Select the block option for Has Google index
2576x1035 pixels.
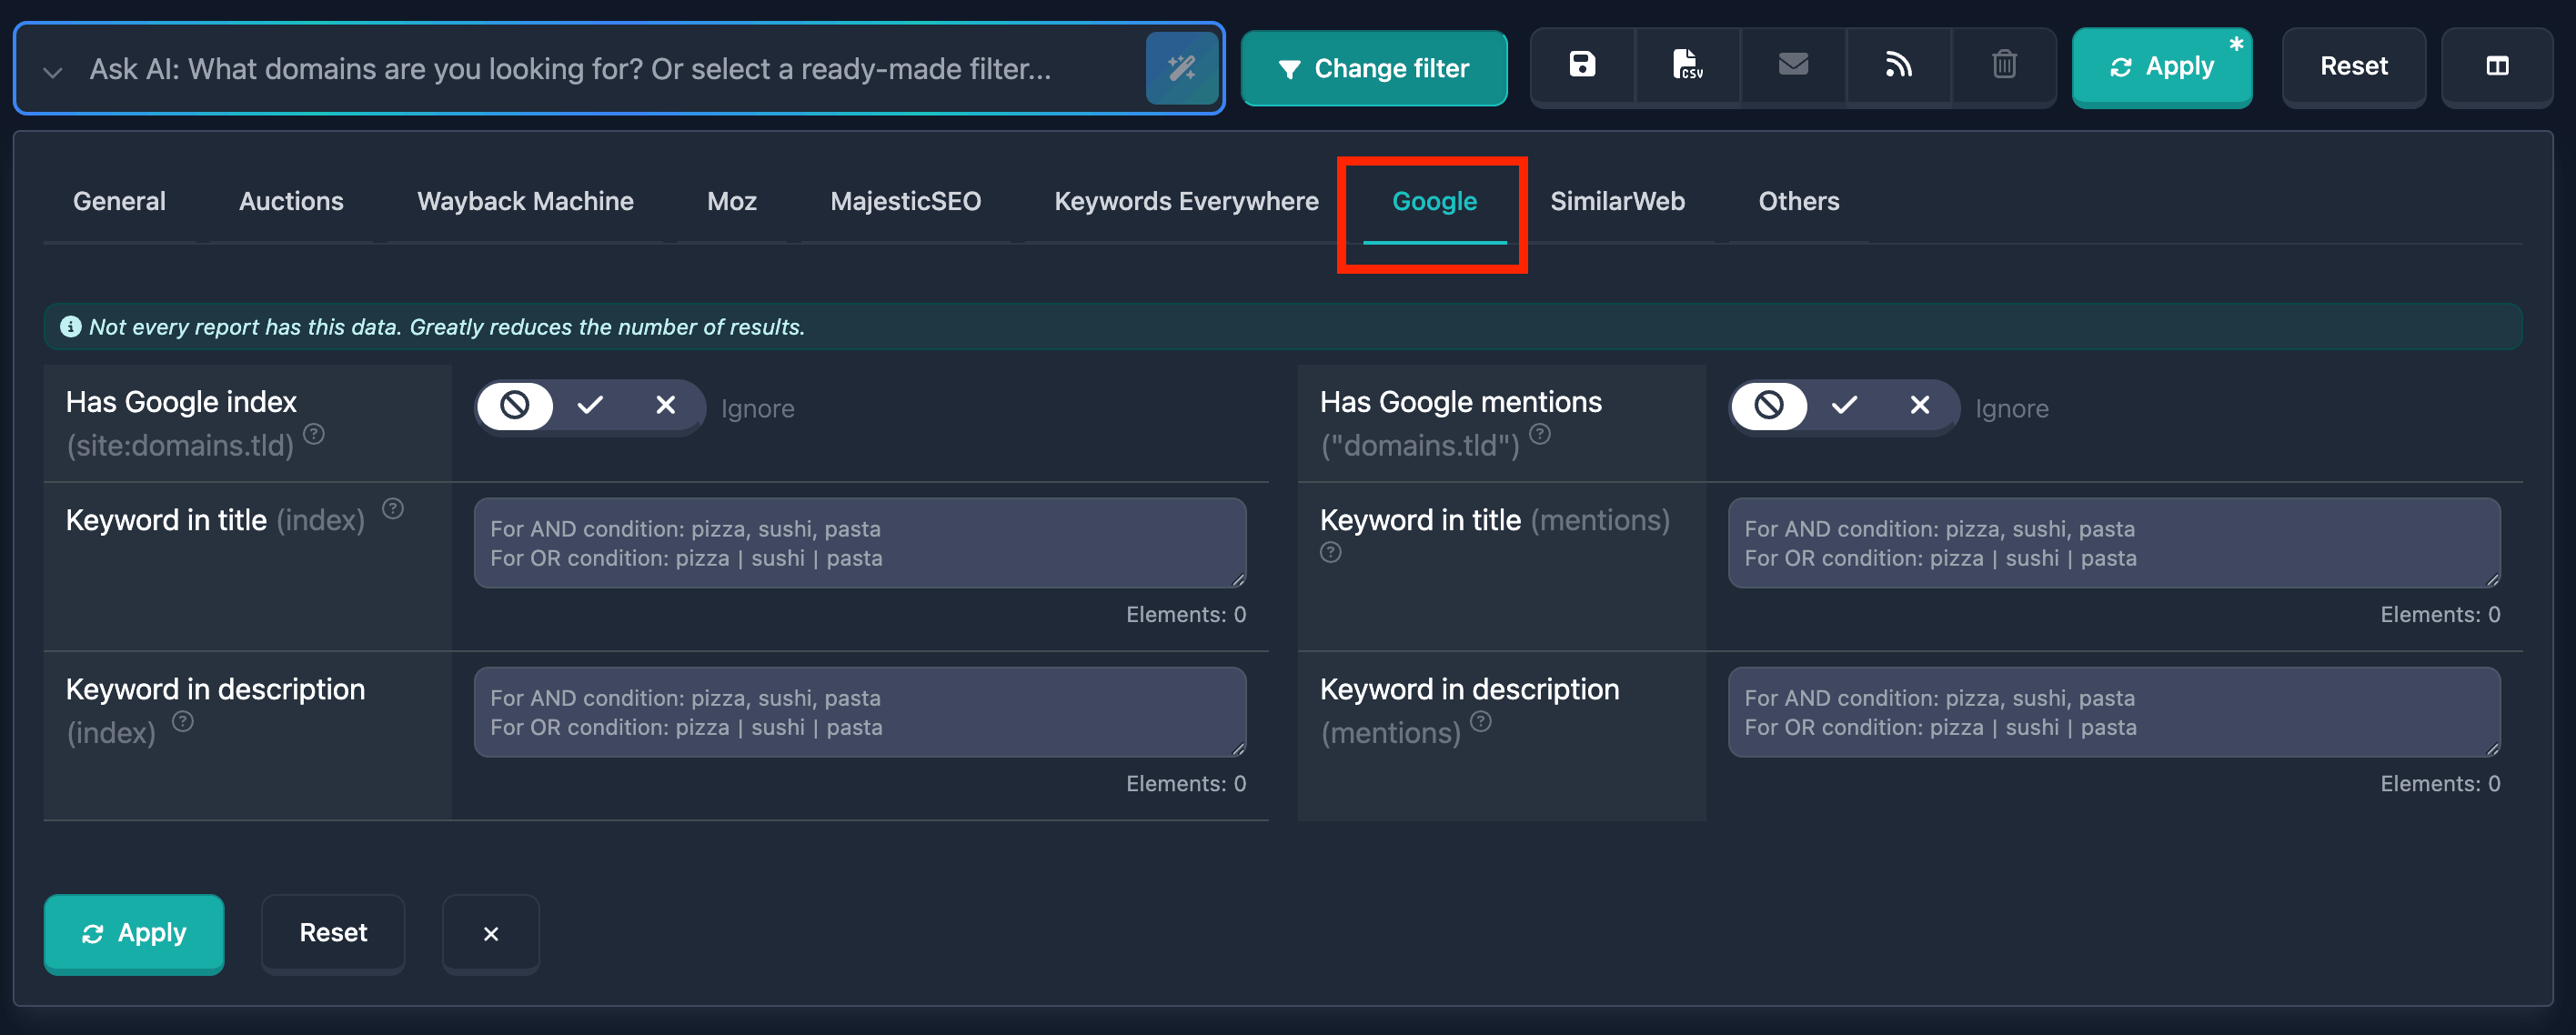coord(515,407)
